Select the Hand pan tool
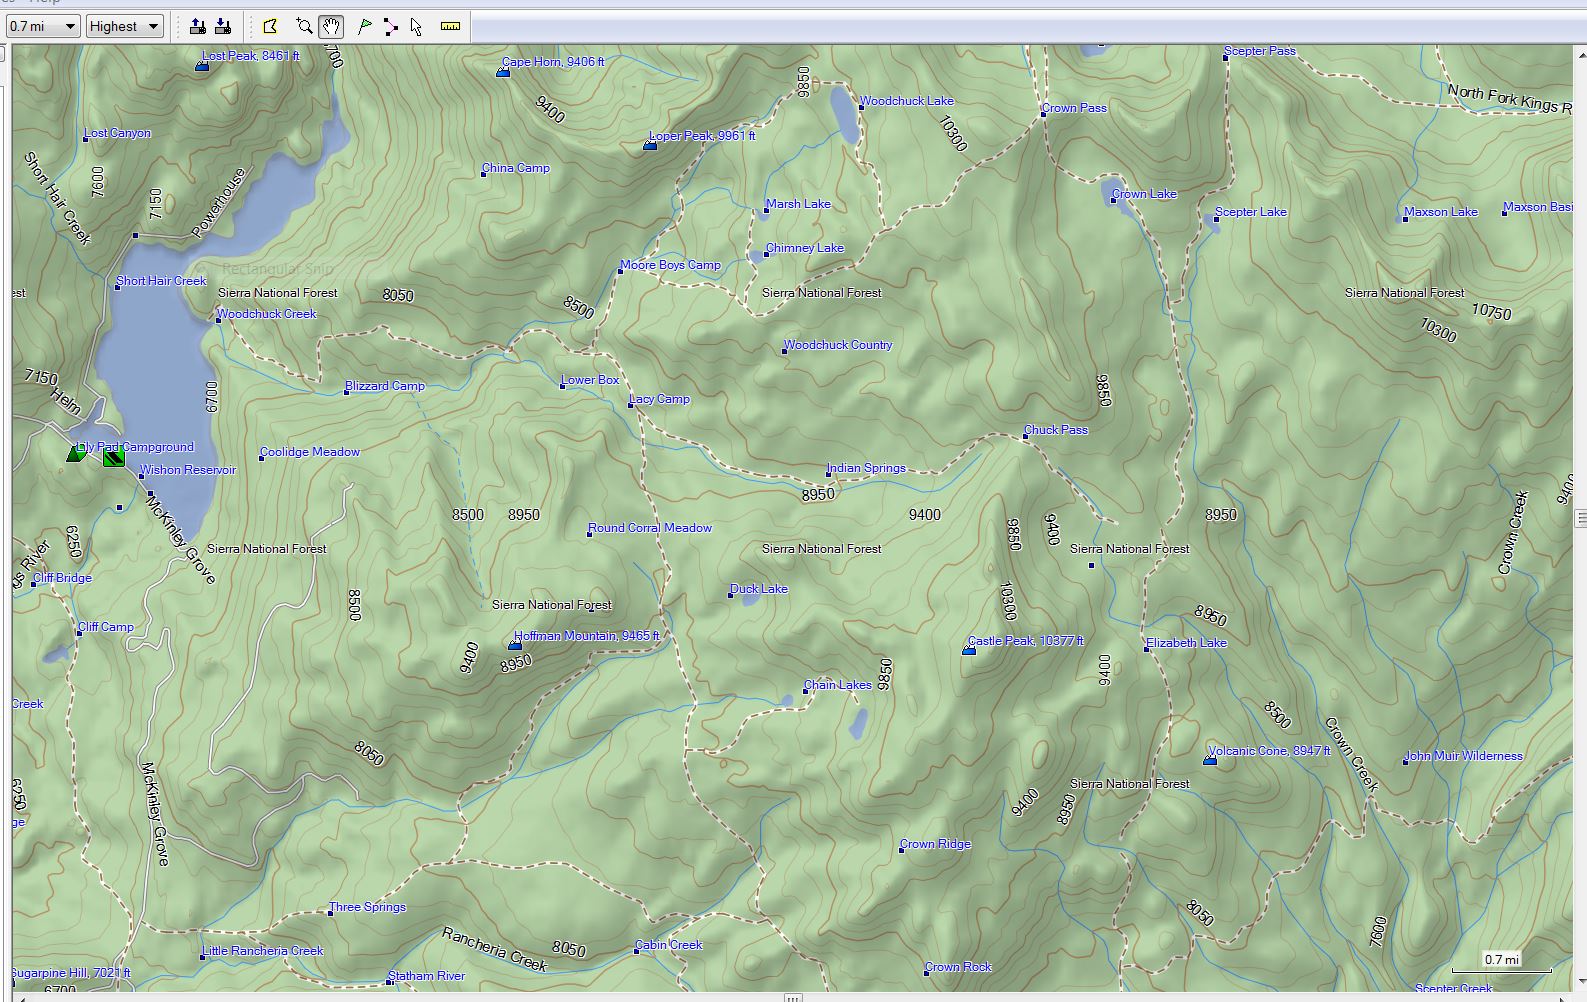Viewport: 1587px width, 1002px height. [x=331, y=27]
